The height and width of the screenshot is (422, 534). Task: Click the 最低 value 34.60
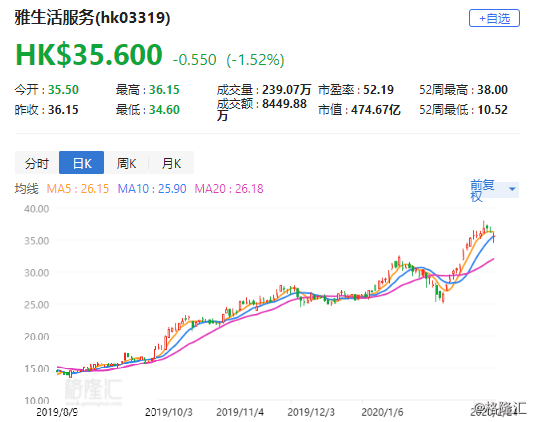(x=164, y=110)
